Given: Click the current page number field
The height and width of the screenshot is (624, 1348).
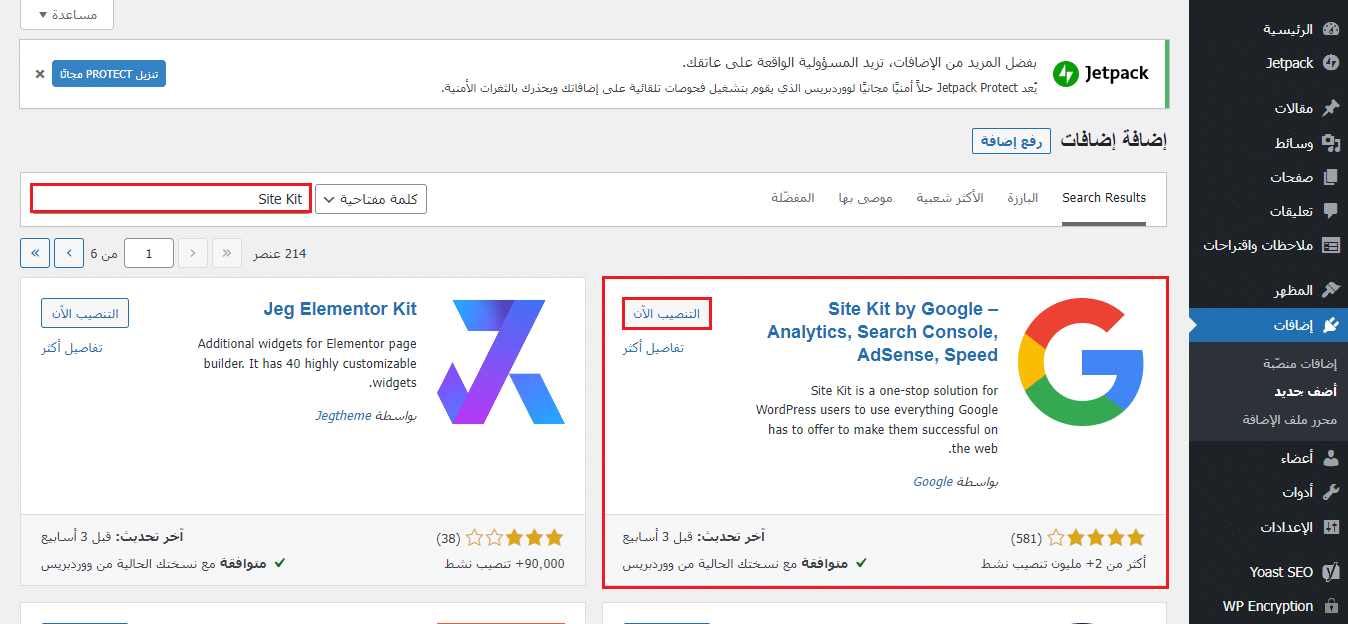Looking at the screenshot, I should click(149, 253).
